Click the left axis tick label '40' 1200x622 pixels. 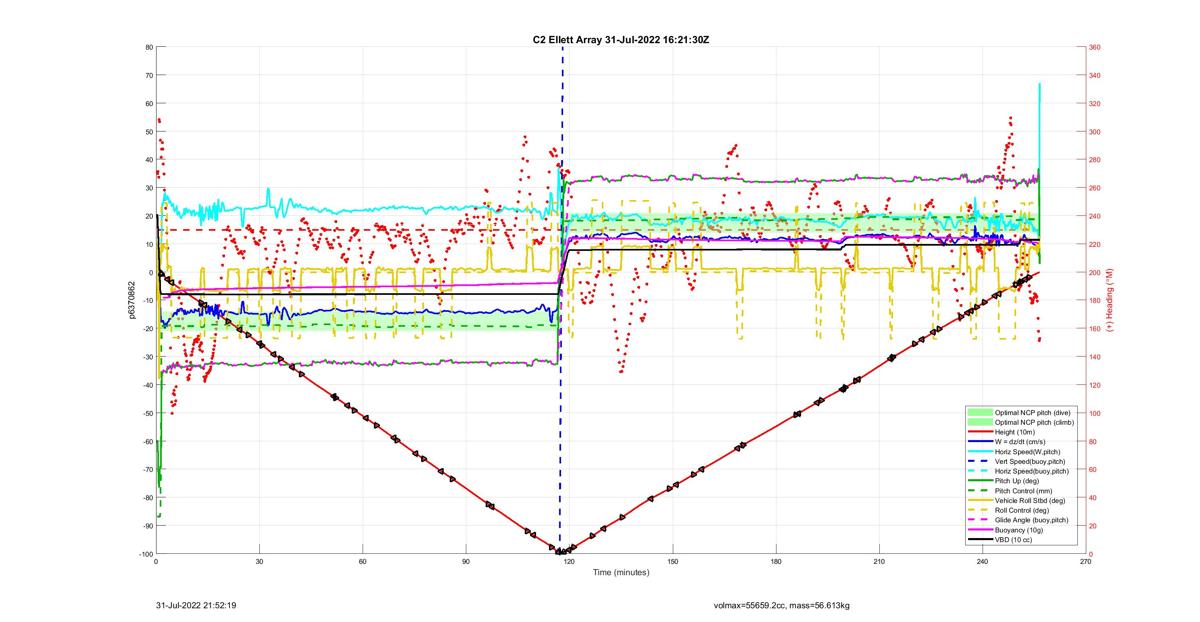[x=148, y=160]
